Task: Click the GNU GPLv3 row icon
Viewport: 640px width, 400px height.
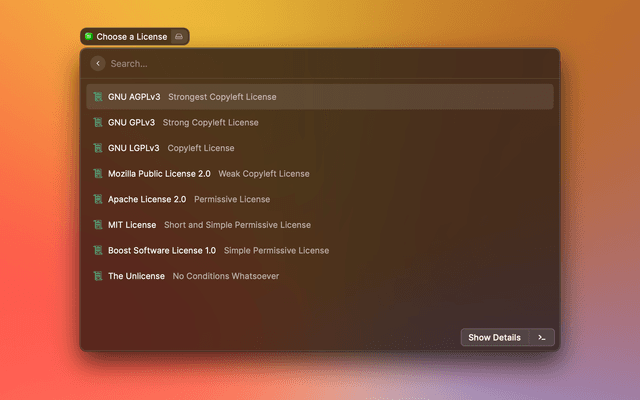Action: click(x=97, y=123)
